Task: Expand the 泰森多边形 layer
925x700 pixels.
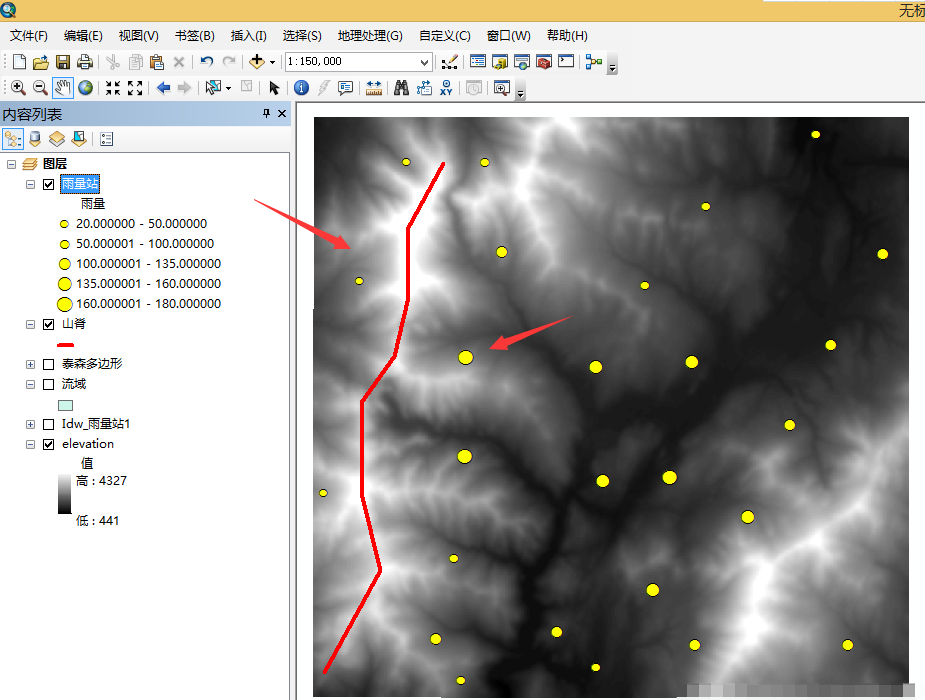Action: pyautogui.click(x=30, y=364)
